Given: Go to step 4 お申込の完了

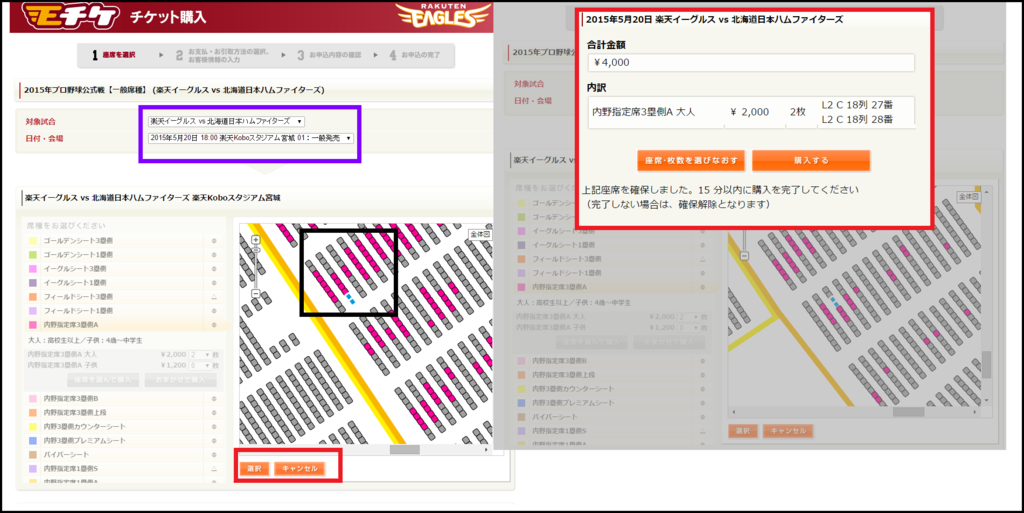Looking at the screenshot, I should pyautogui.click(x=415, y=55).
